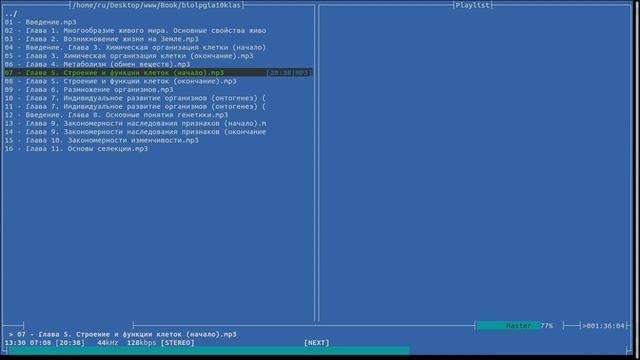Click the now playing title in the status line
The image size is (640, 360).
(x=127, y=334)
